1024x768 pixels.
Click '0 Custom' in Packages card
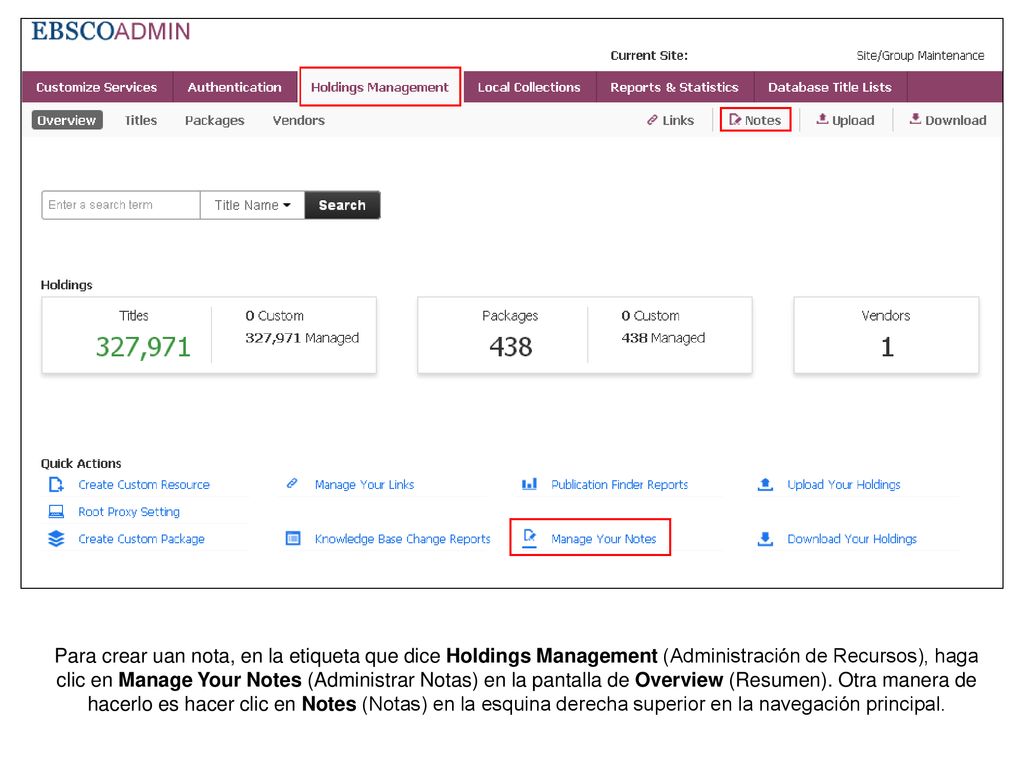pos(650,315)
